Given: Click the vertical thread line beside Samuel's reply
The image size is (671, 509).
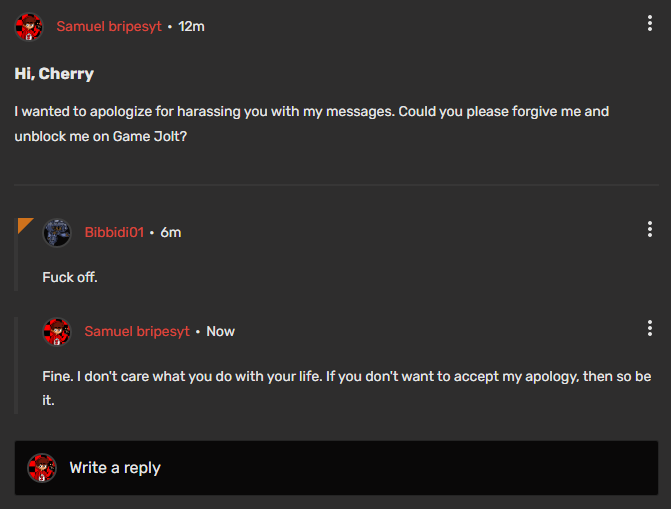Looking at the screenshot, I should point(16,365).
